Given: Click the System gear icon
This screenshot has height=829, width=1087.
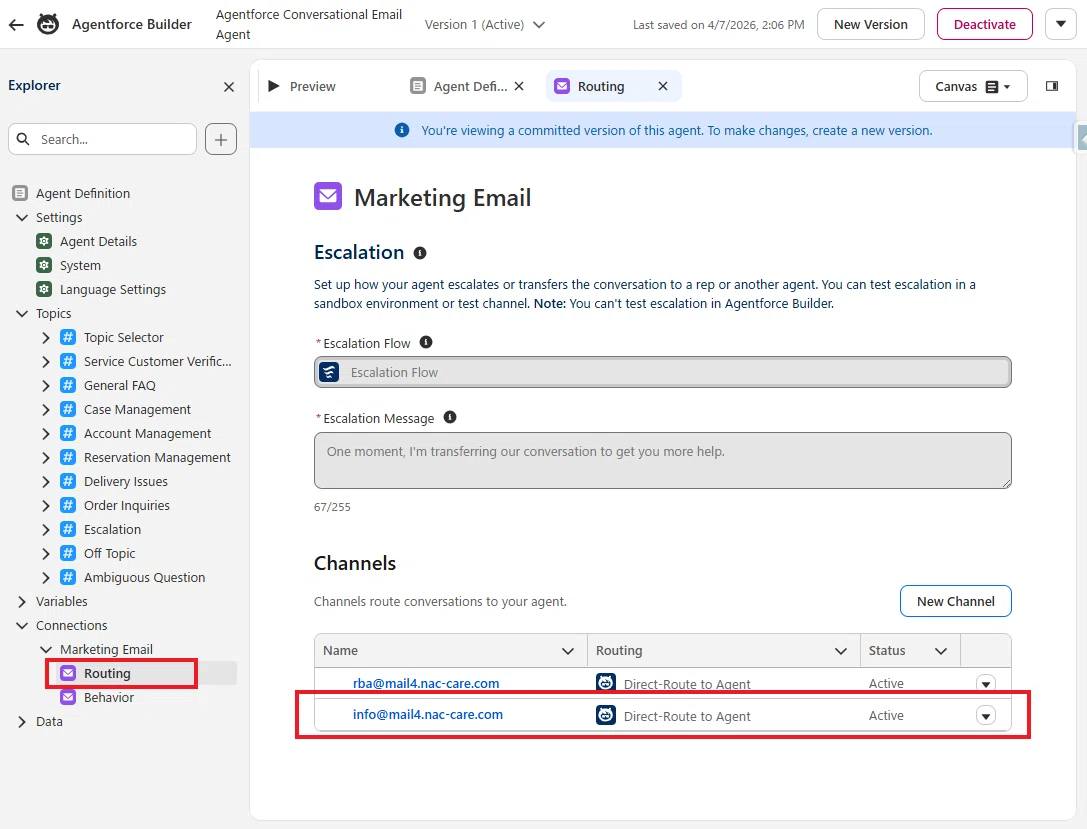Looking at the screenshot, I should pos(44,265).
